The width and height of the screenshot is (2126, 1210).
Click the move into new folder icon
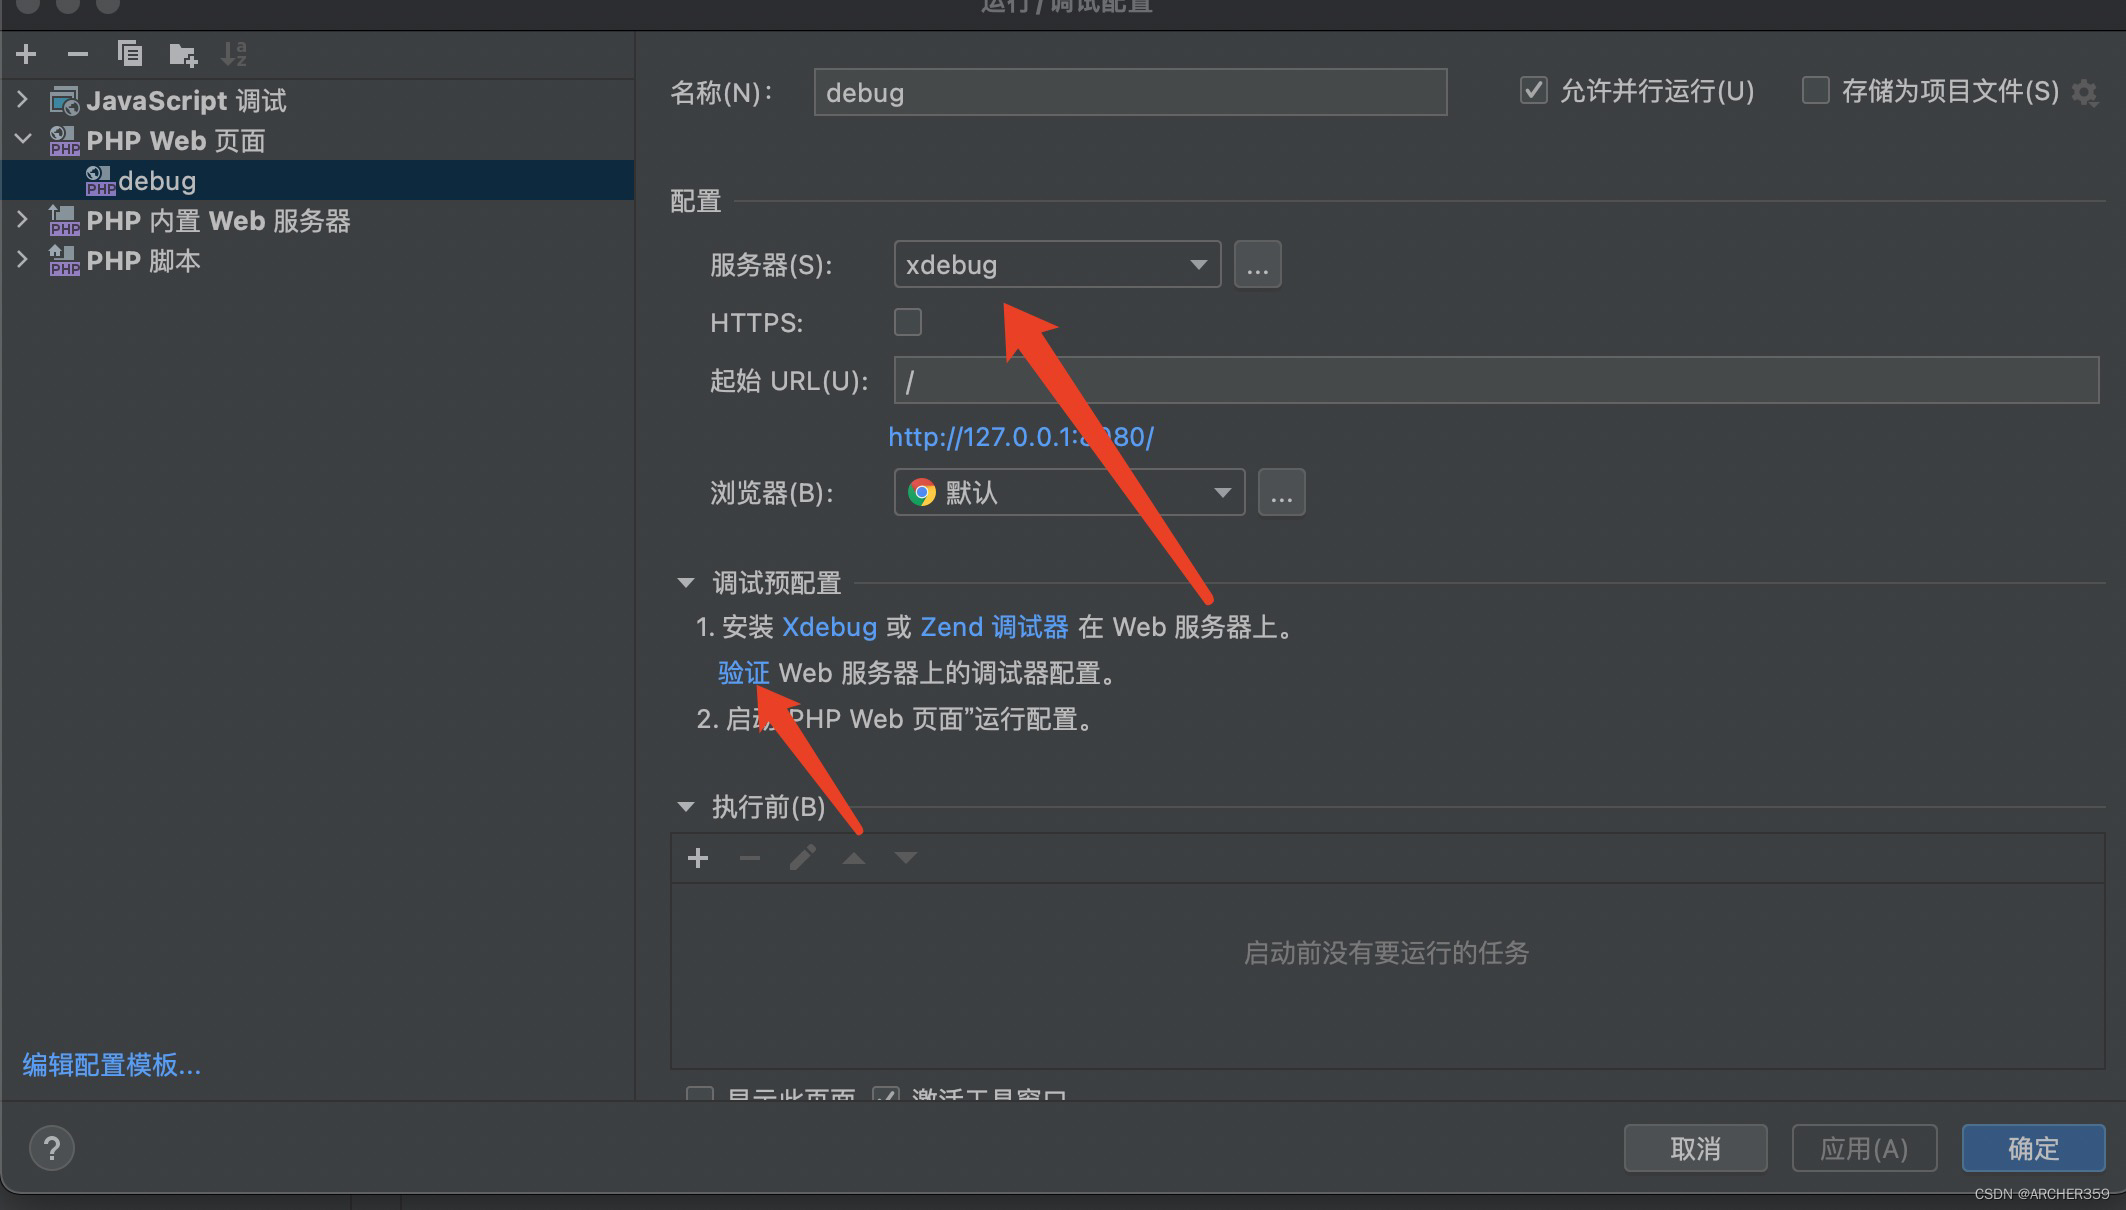[182, 54]
